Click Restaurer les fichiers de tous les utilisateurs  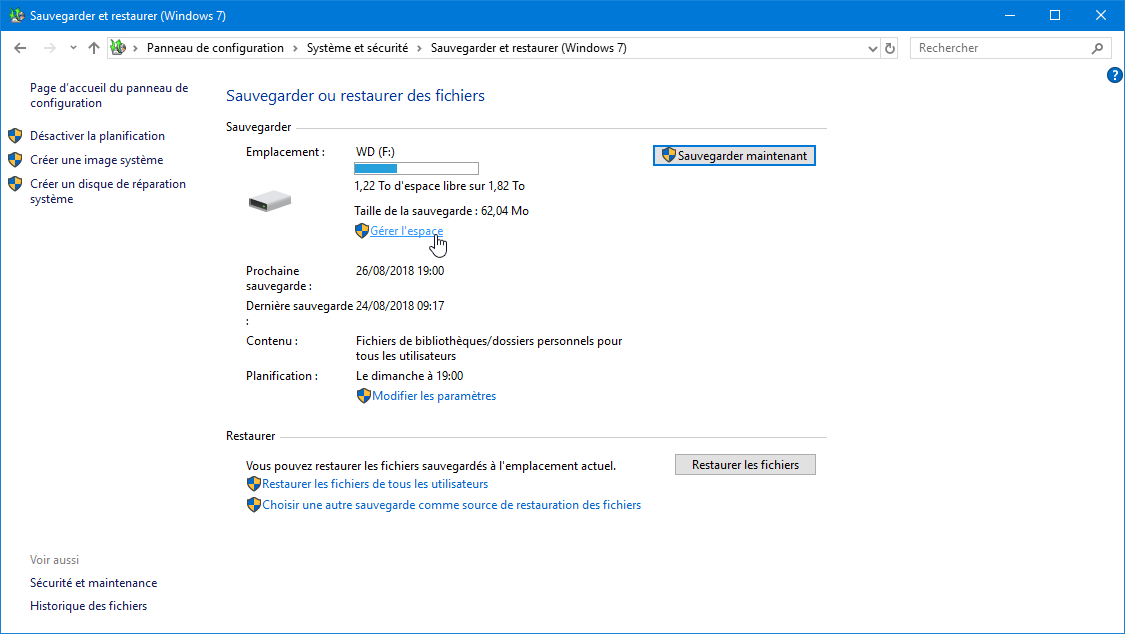[375, 484]
